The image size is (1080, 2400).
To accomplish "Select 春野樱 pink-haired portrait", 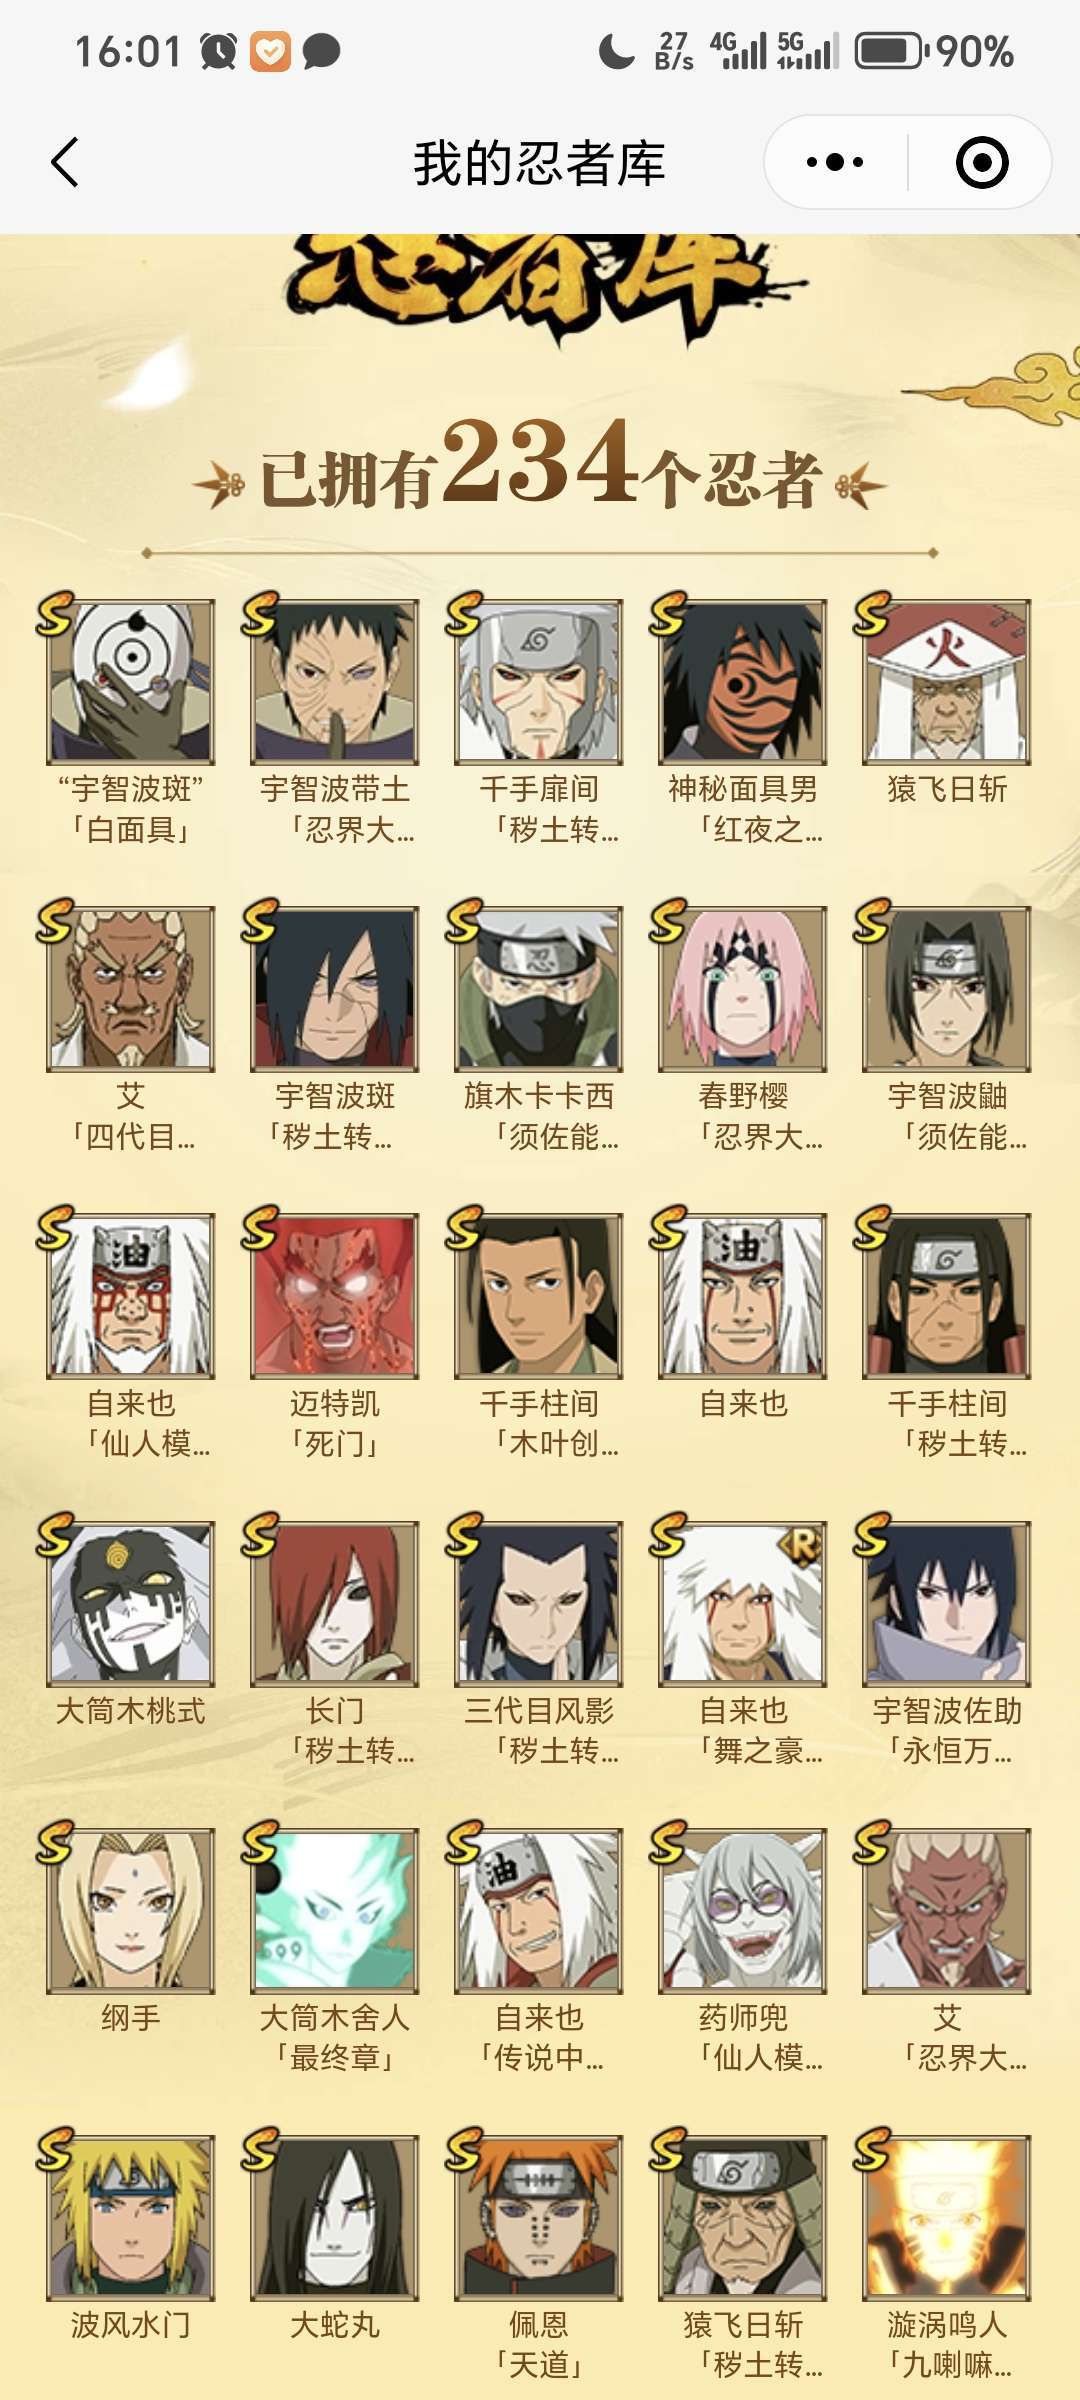I will click(x=743, y=989).
